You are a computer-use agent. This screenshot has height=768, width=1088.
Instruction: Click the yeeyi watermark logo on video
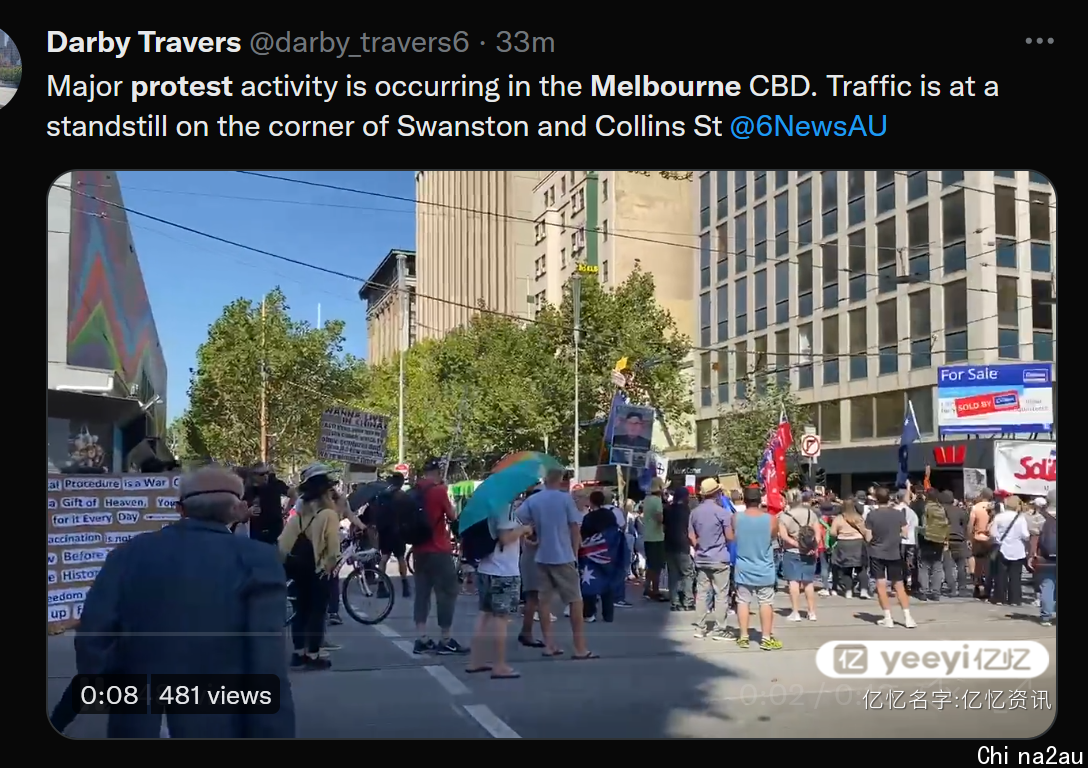932,659
